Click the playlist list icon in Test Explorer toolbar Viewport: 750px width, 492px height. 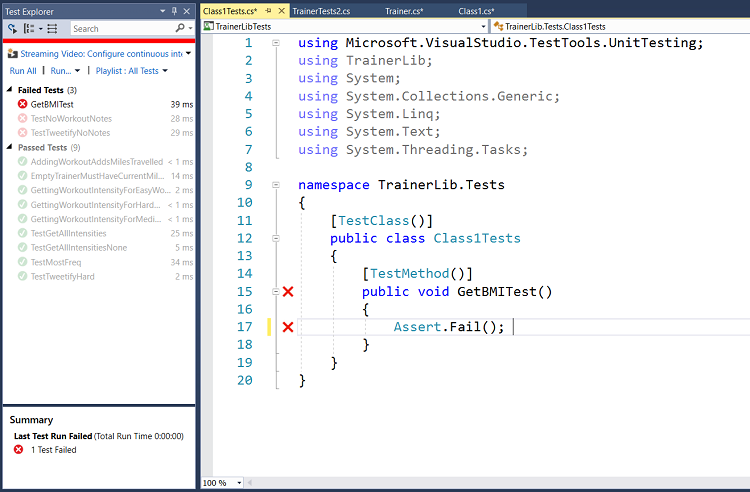tap(52, 29)
